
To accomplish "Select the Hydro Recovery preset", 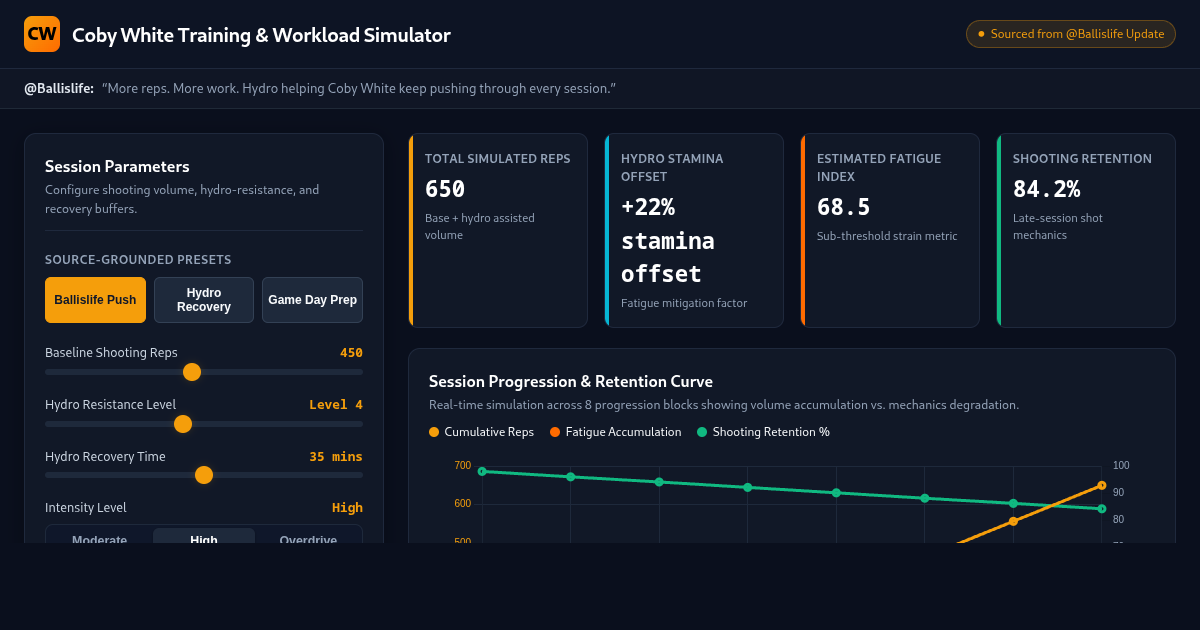I will coord(204,300).
